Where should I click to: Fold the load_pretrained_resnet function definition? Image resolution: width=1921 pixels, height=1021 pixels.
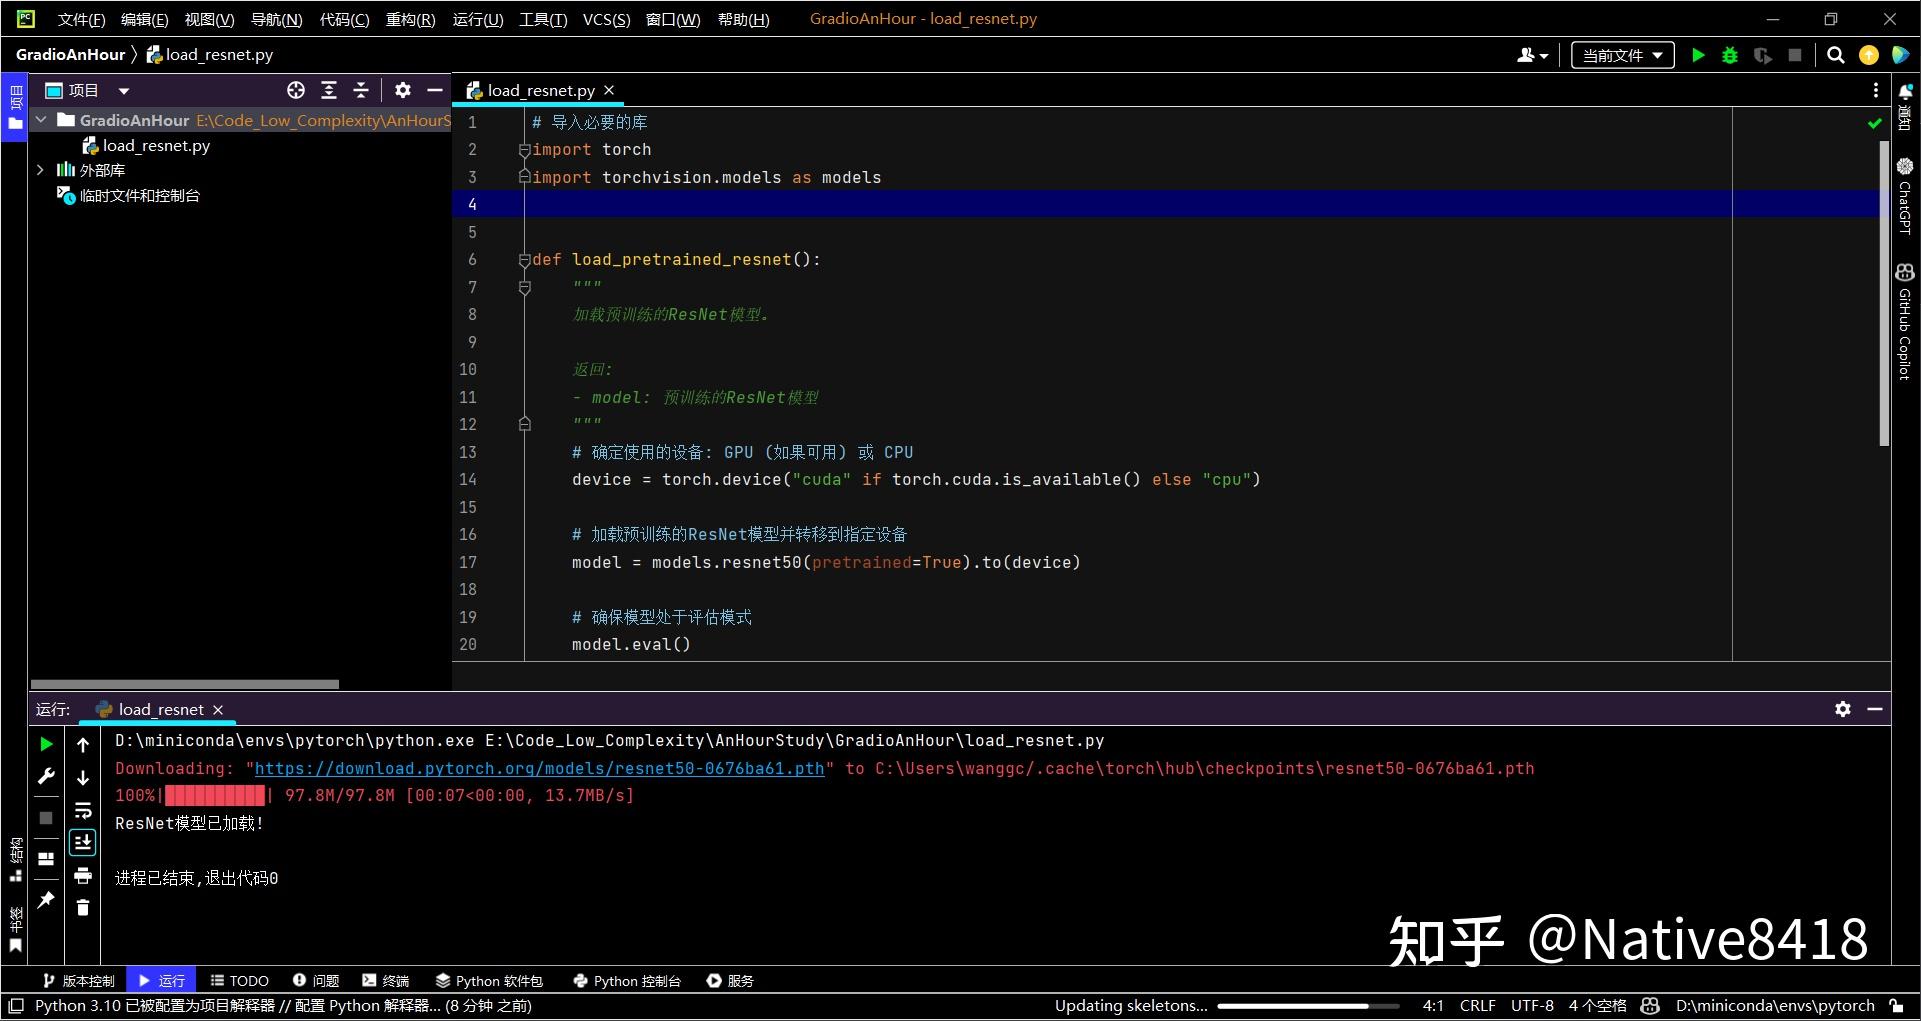coord(524,260)
